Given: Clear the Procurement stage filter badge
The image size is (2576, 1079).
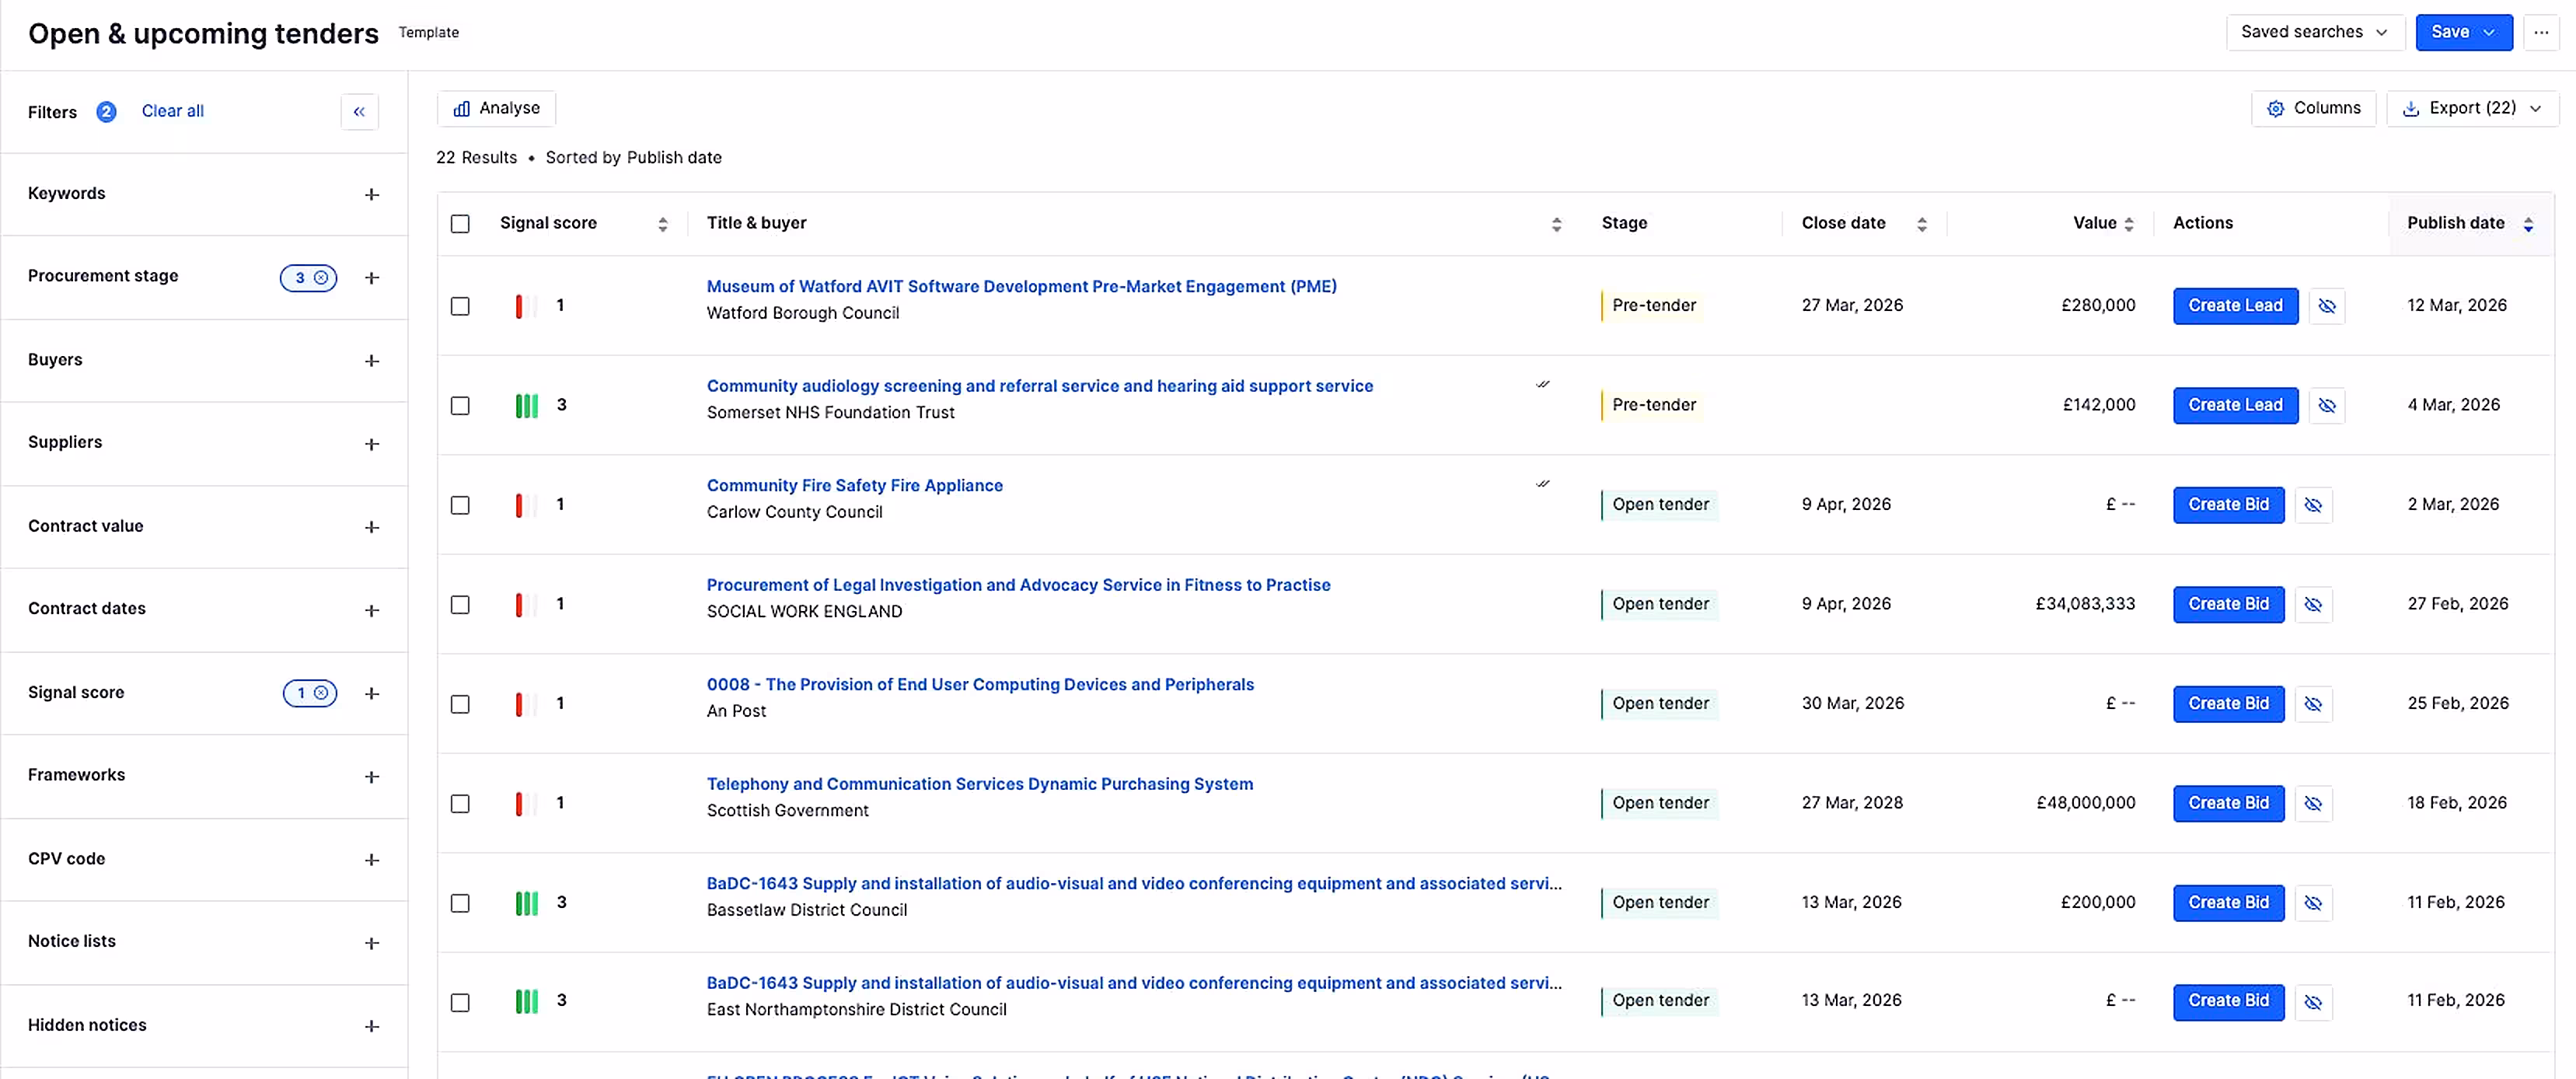Looking at the screenshot, I should (x=321, y=278).
